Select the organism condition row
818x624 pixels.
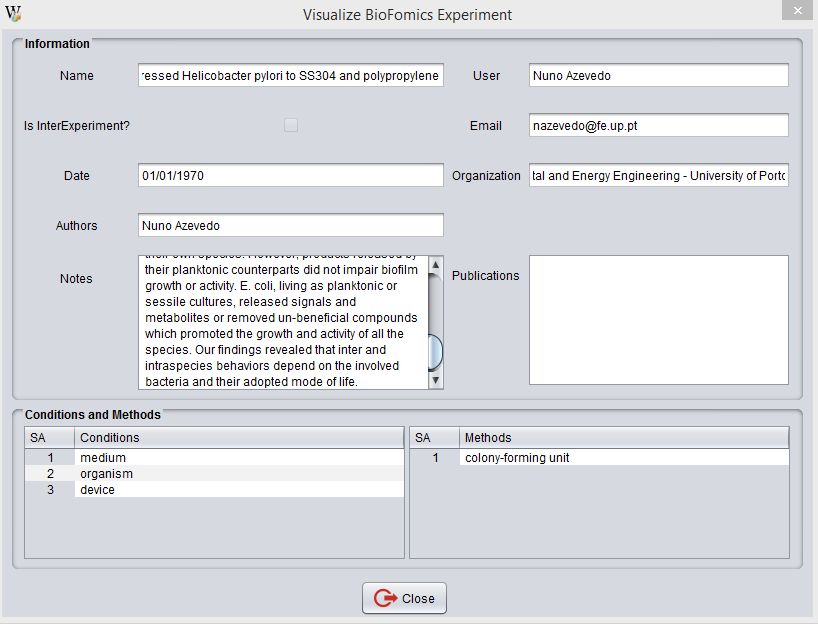[214, 474]
